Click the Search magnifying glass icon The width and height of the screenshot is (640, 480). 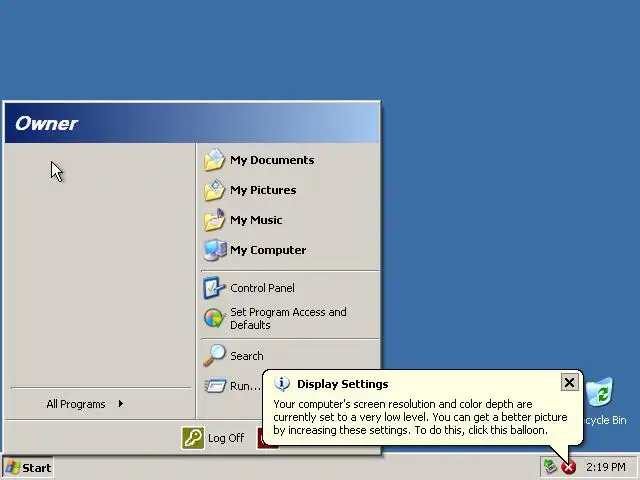pyautogui.click(x=214, y=355)
